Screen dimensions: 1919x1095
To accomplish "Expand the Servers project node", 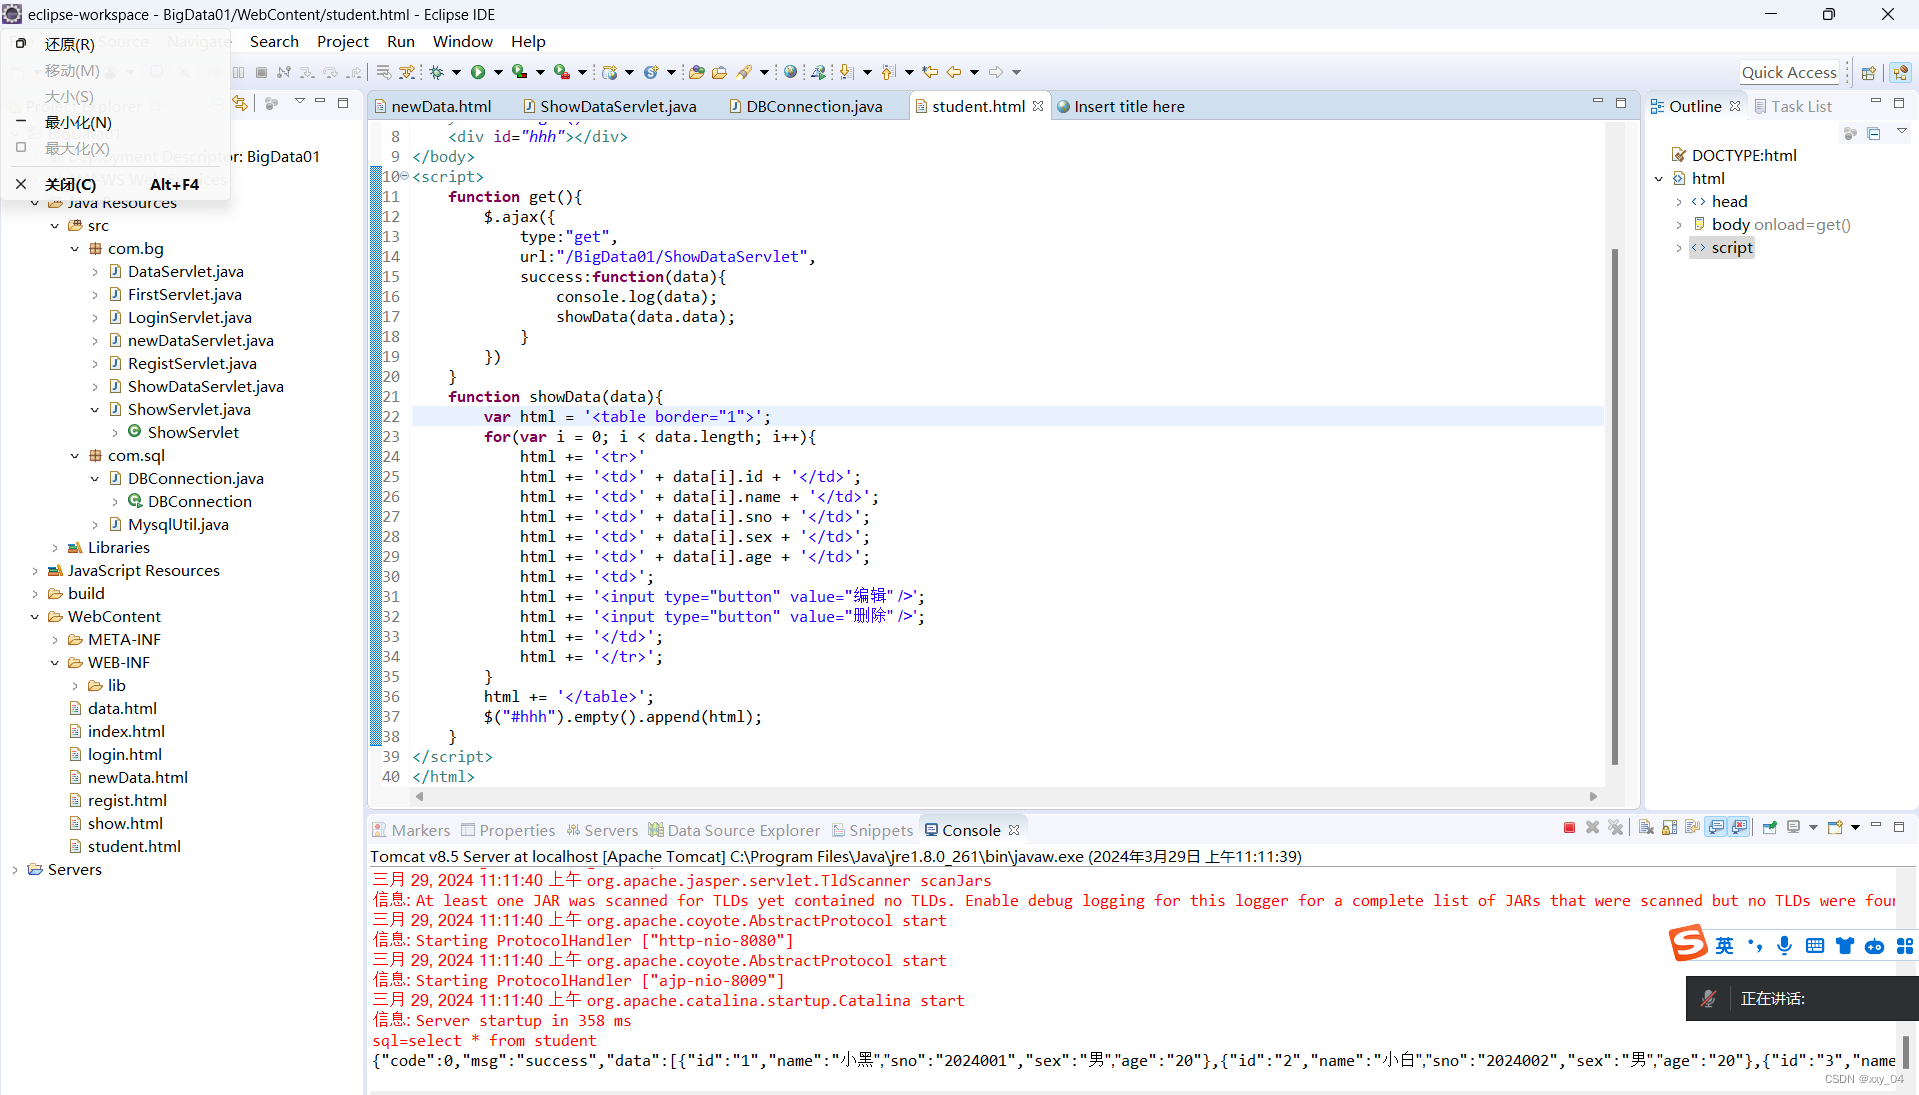I will tap(15, 870).
